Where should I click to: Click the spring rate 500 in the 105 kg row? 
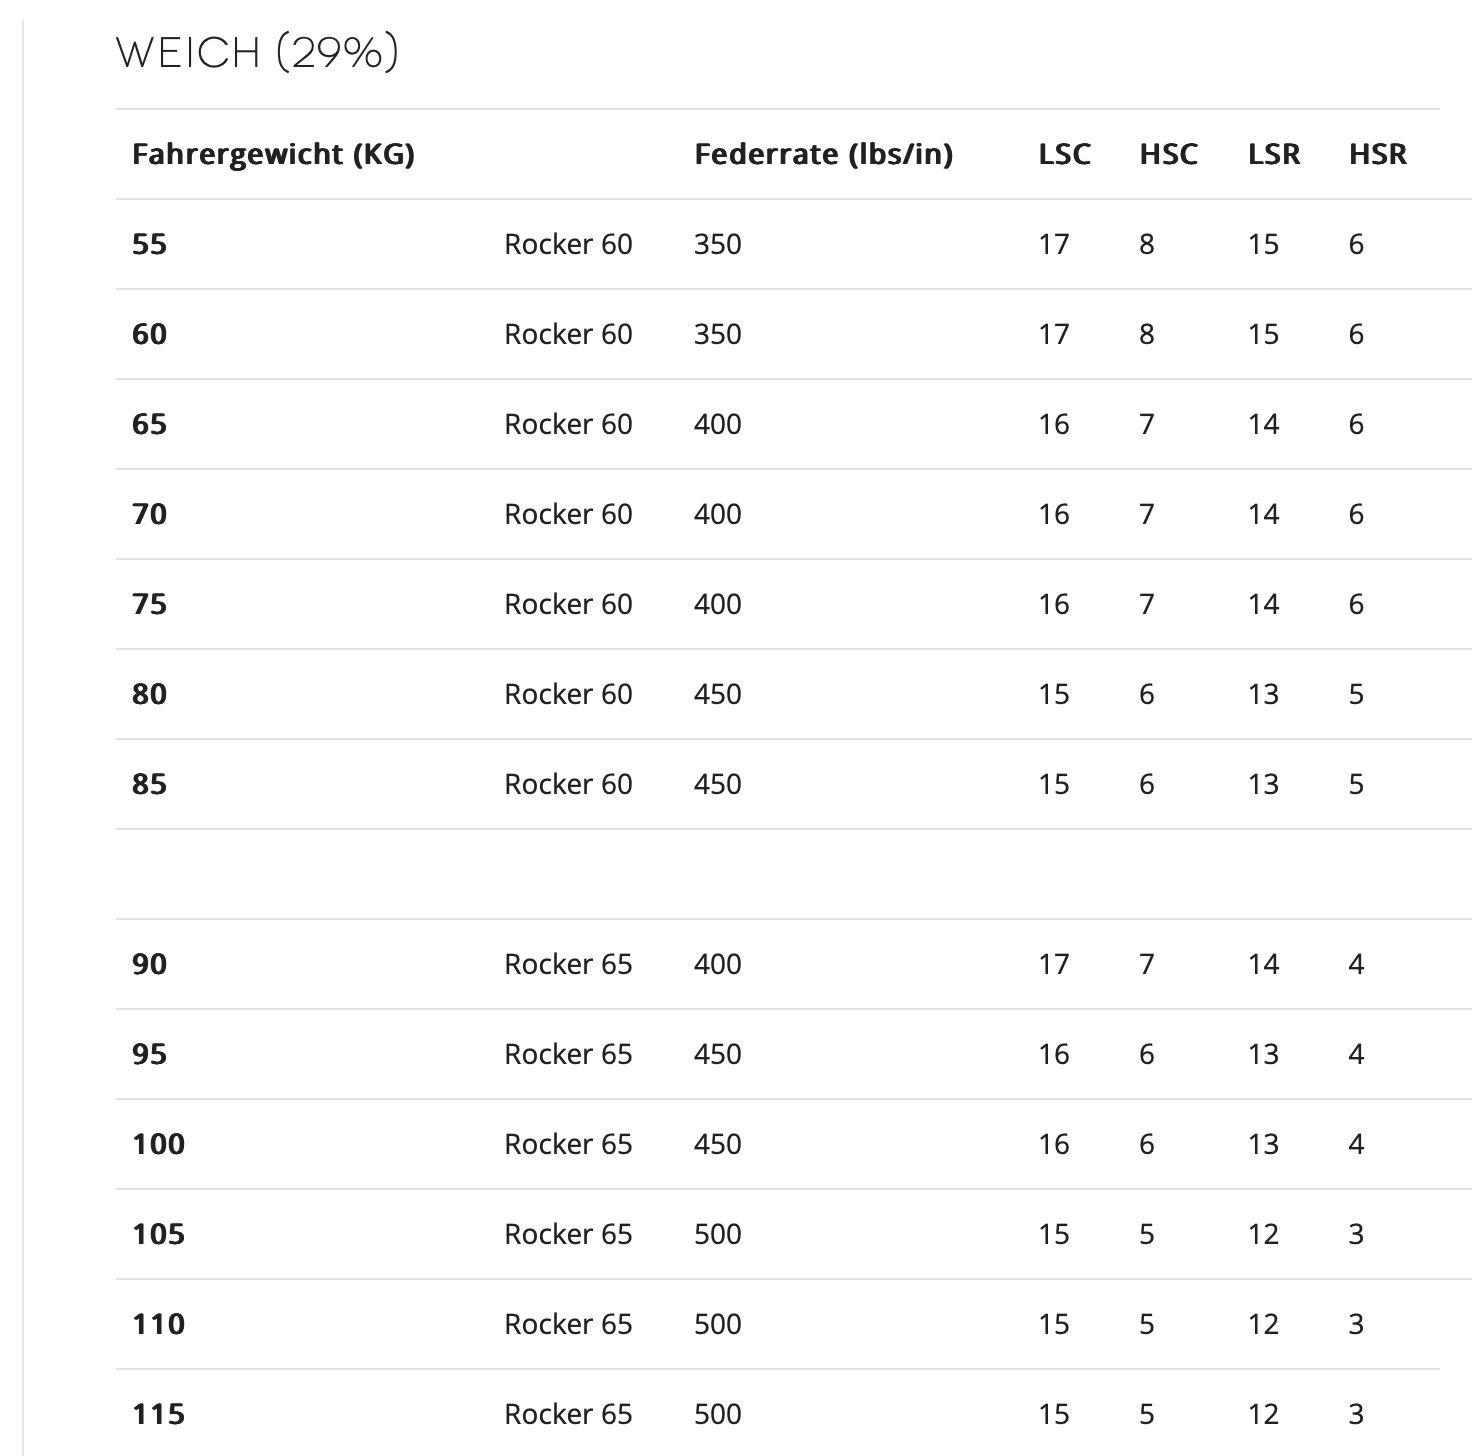click(717, 1234)
